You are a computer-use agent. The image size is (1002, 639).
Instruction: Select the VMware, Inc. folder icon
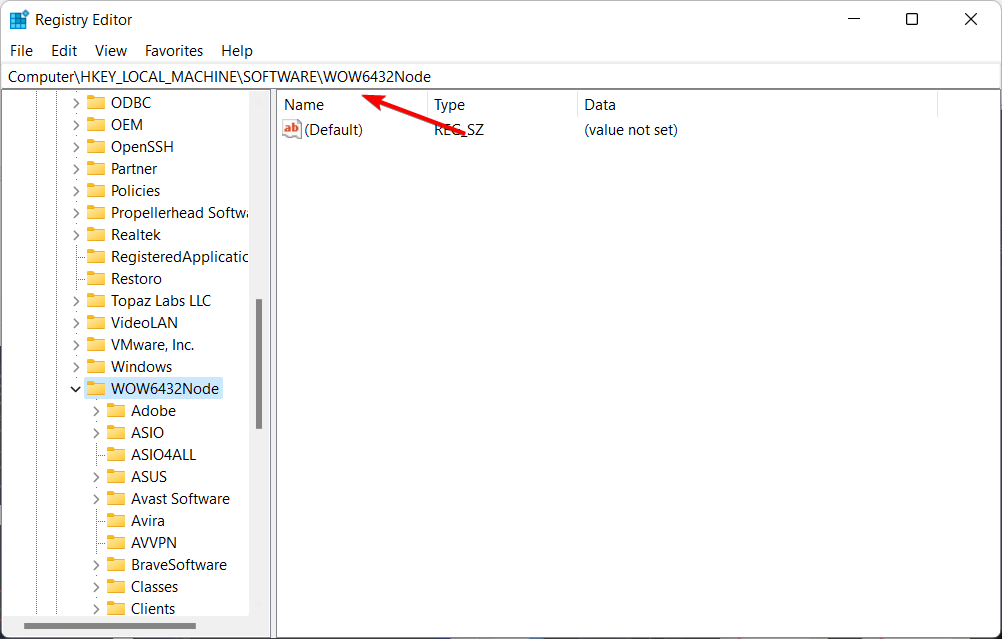(x=96, y=344)
